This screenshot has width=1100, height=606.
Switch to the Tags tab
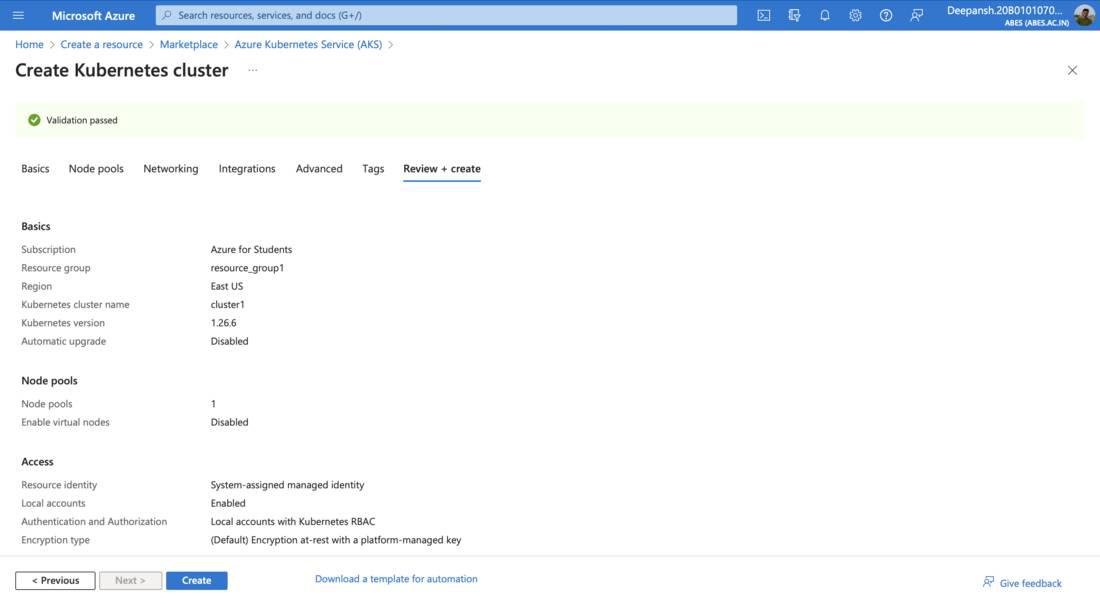(x=373, y=168)
